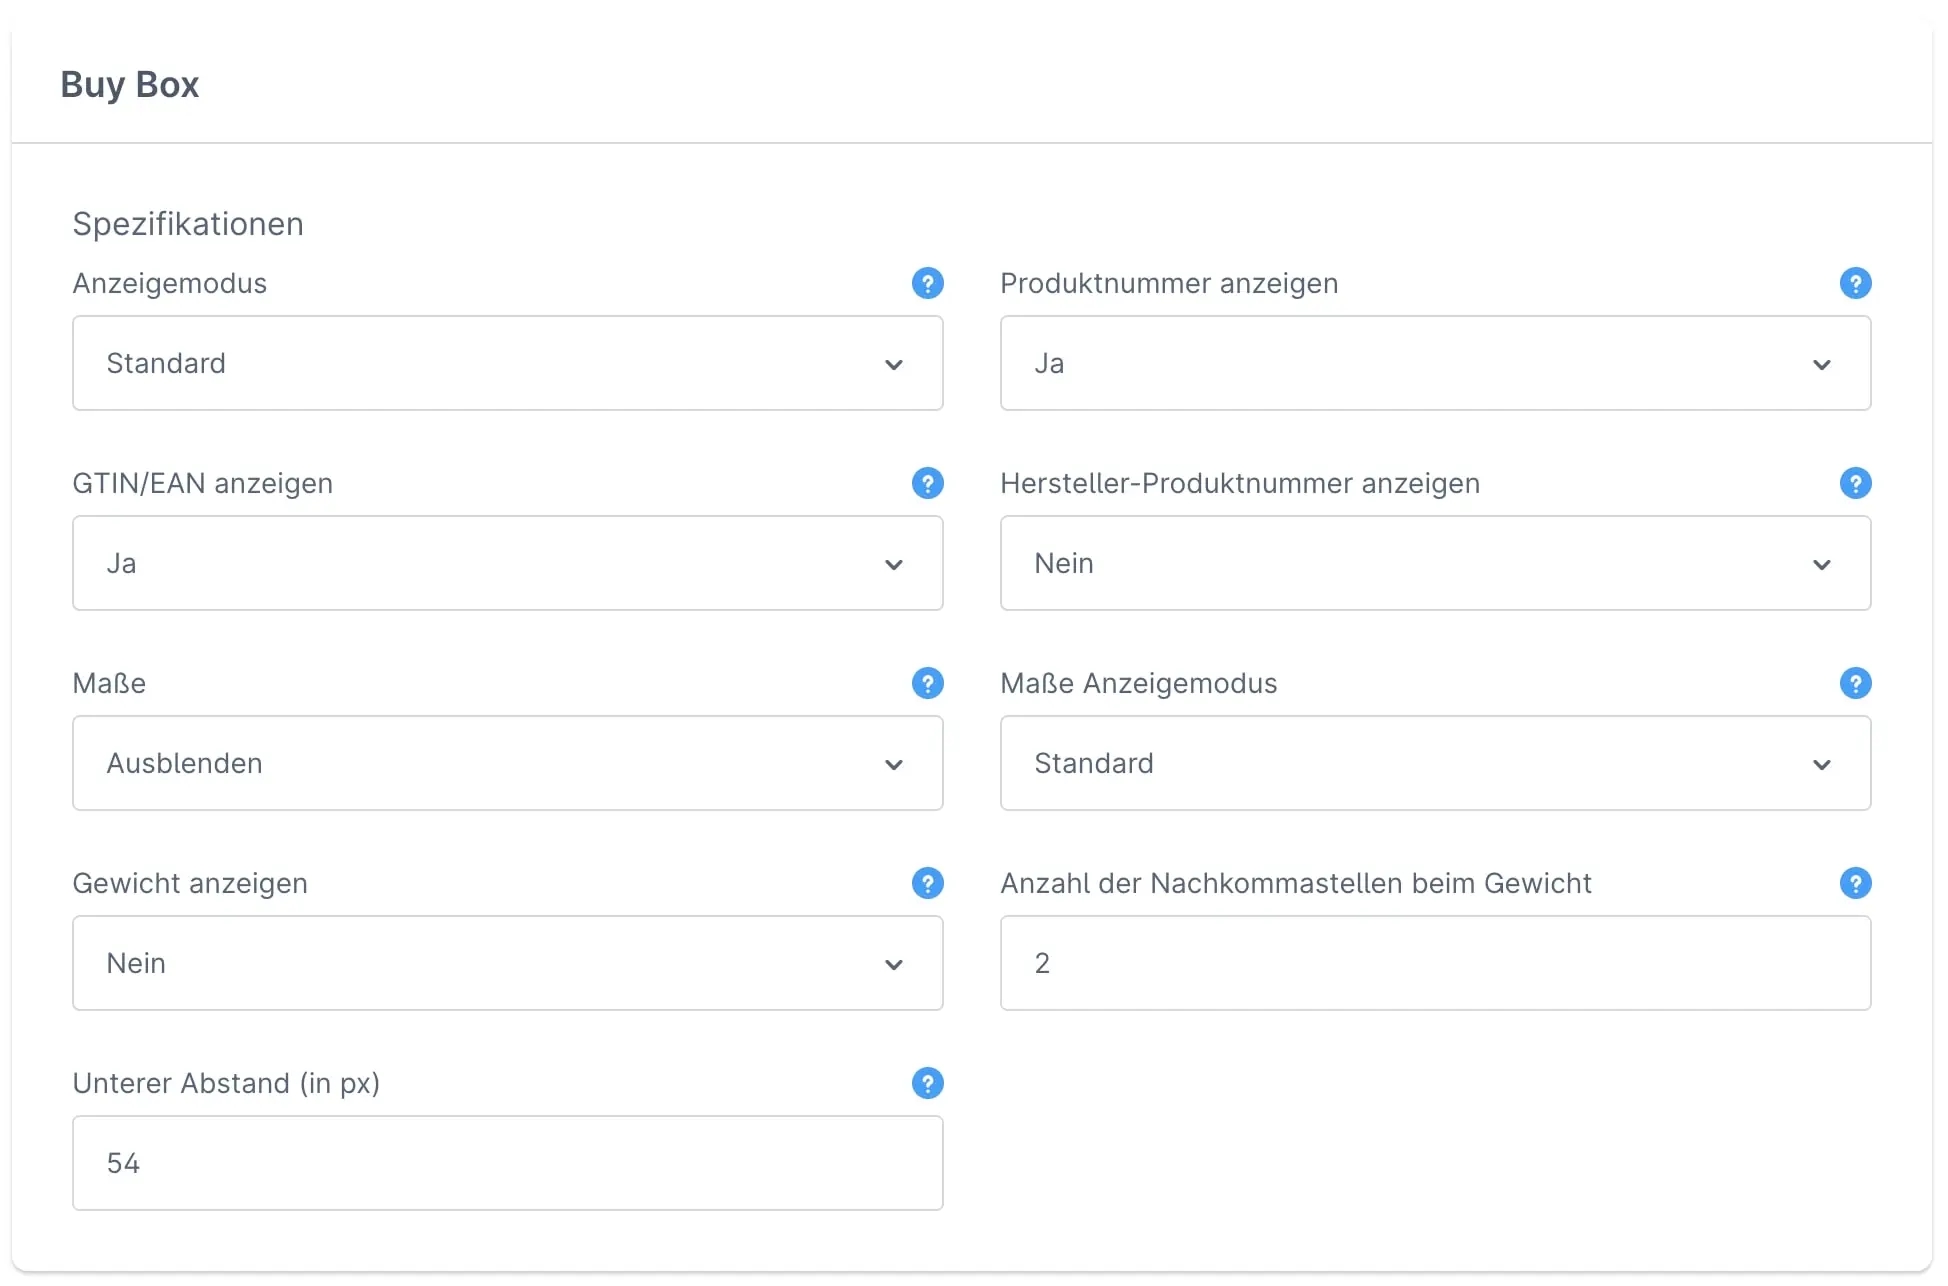The image size is (1948, 1286).
Task: Open help for Maße Anzeigemodus
Action: [x=1855, y=683]
